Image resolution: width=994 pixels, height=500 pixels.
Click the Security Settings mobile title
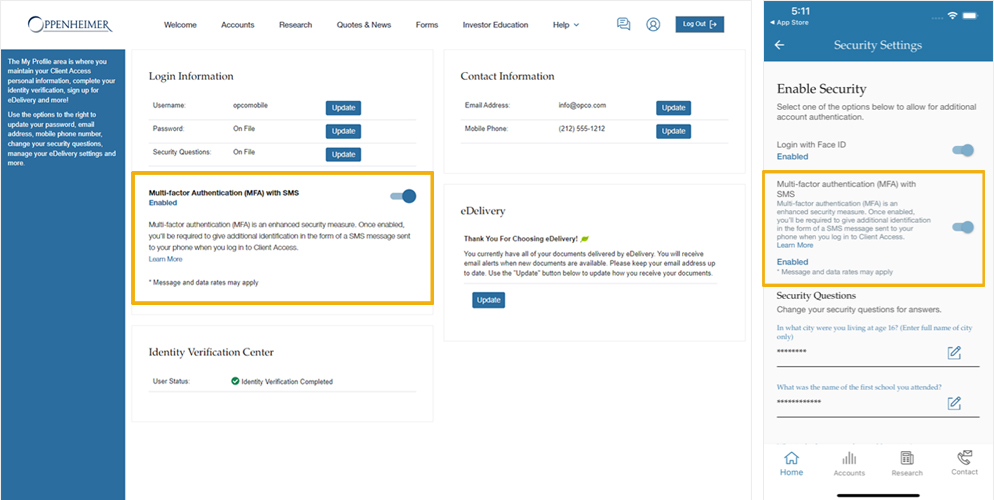click(x=878, y=45)
